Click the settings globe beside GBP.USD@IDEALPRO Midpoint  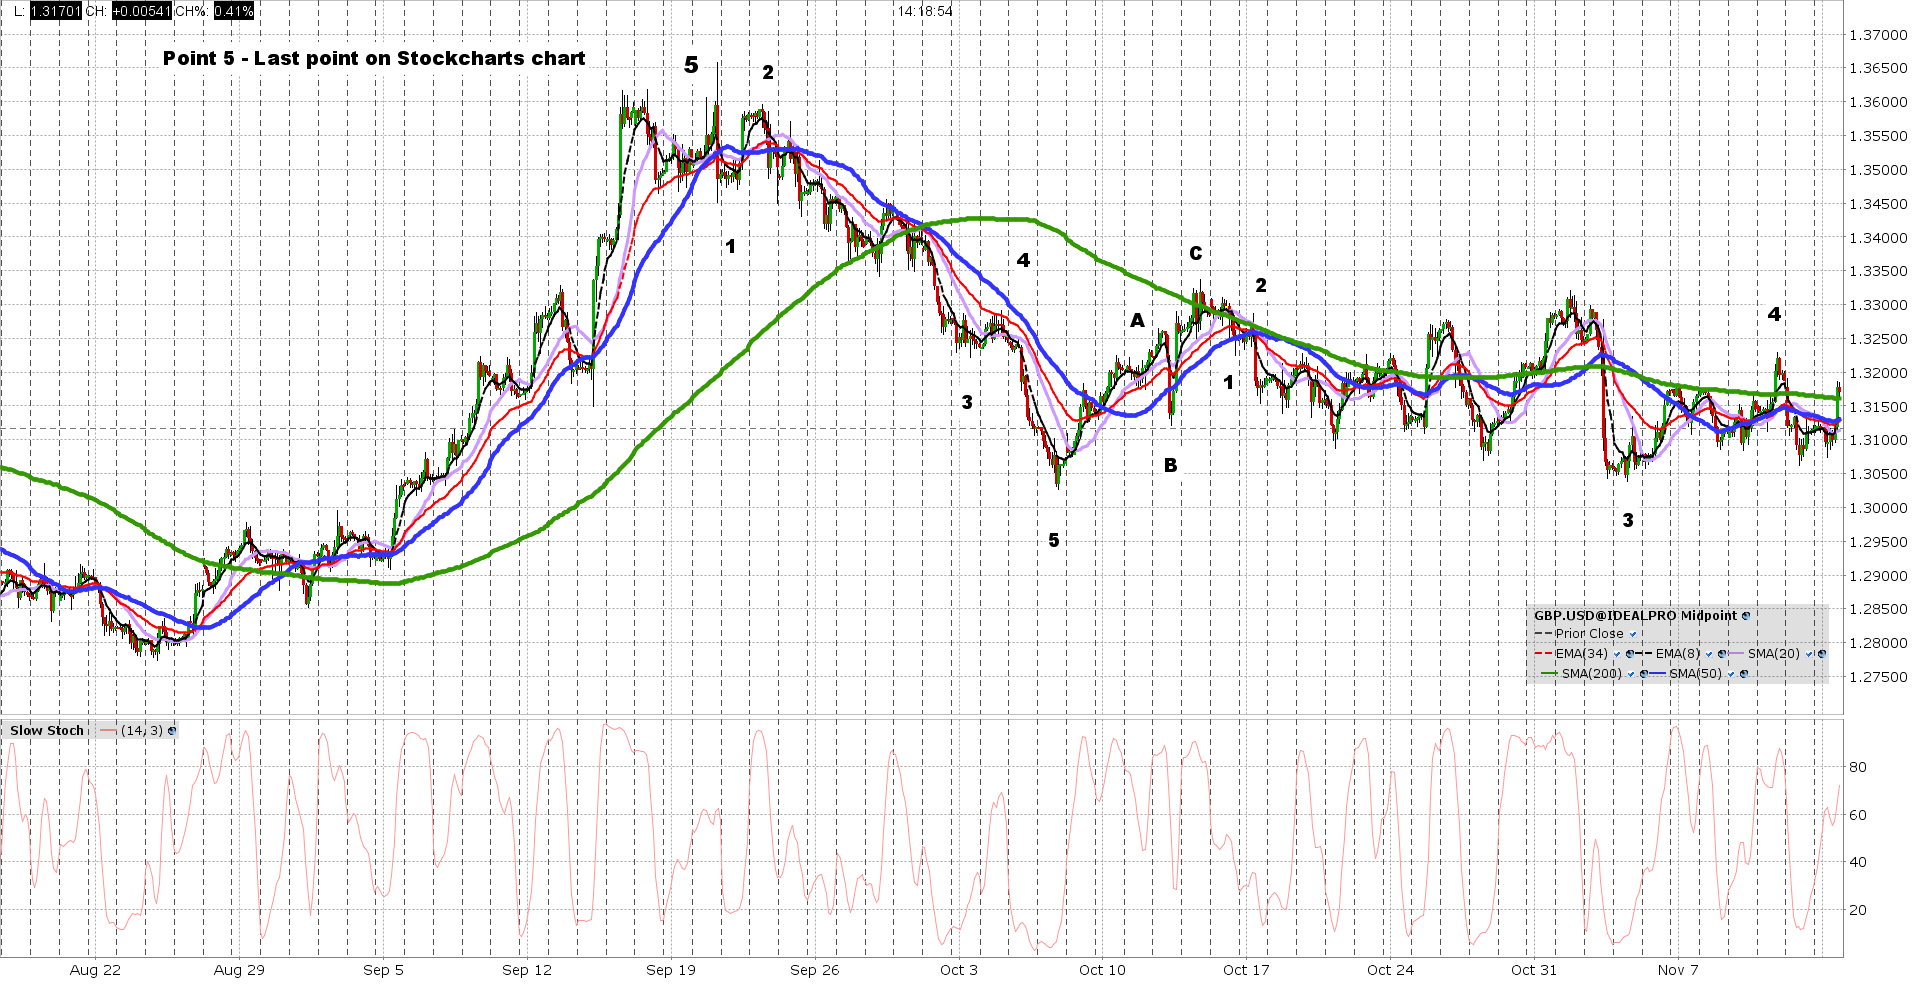click(1746, 616)
